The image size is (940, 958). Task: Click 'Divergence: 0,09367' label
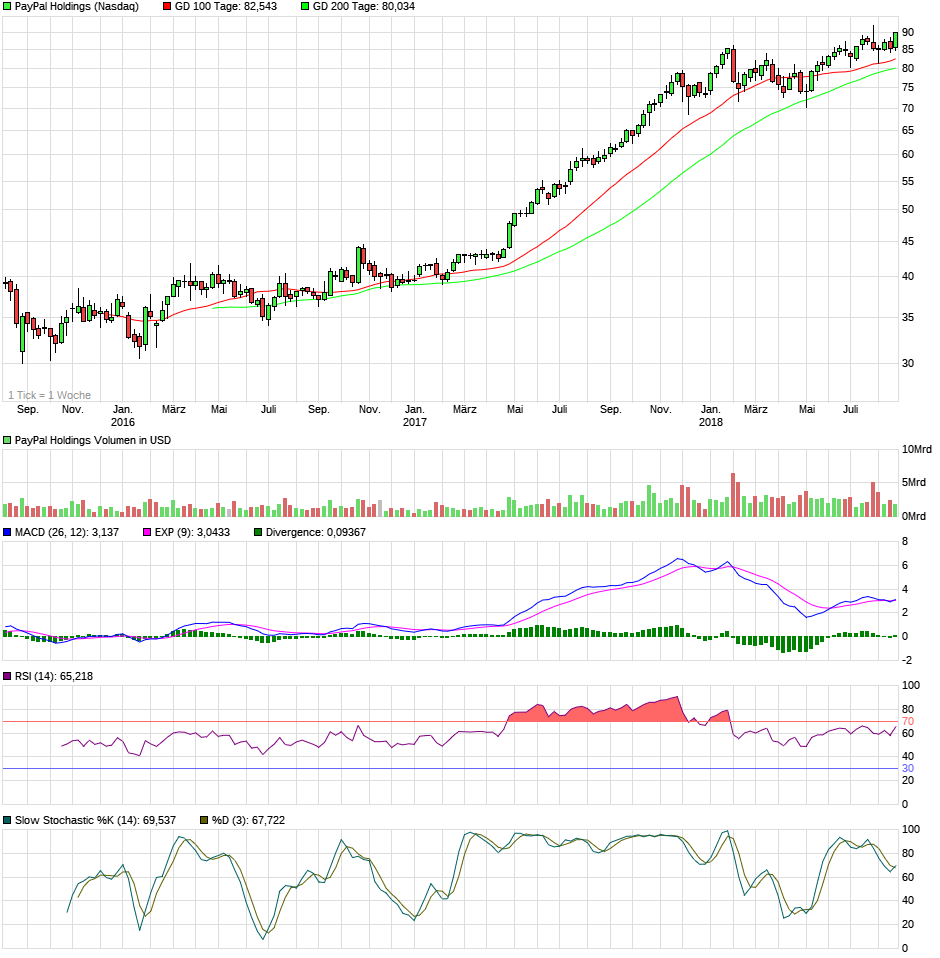click(316, 533)
